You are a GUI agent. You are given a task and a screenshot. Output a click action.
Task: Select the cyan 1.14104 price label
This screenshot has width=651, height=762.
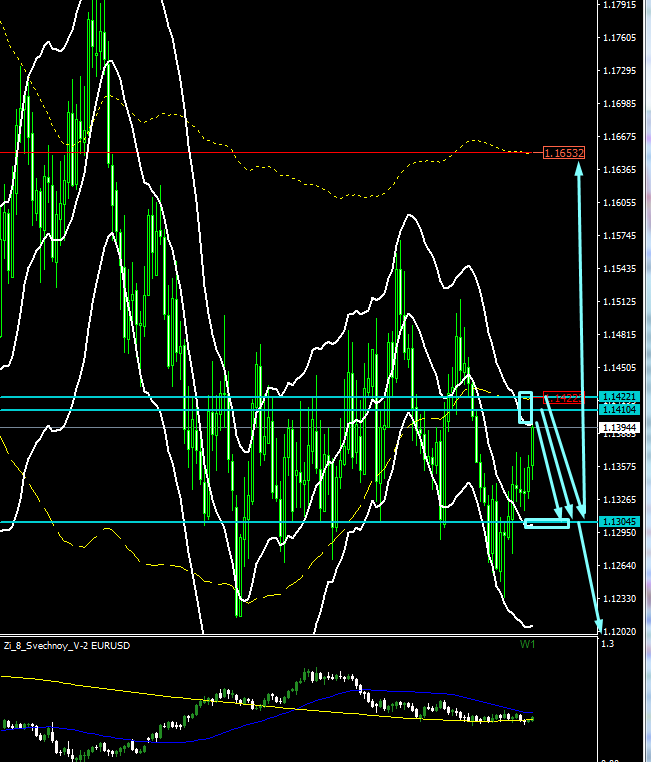click(x=620, y=410)
